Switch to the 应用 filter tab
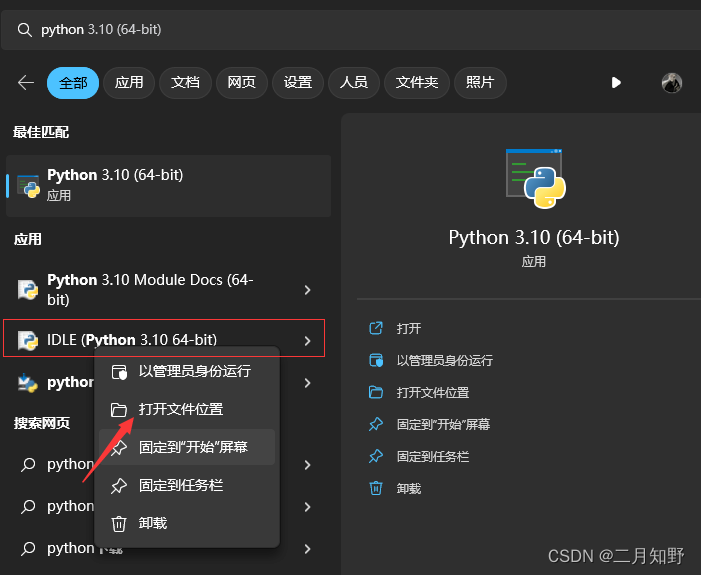 (x=129, y=83)
